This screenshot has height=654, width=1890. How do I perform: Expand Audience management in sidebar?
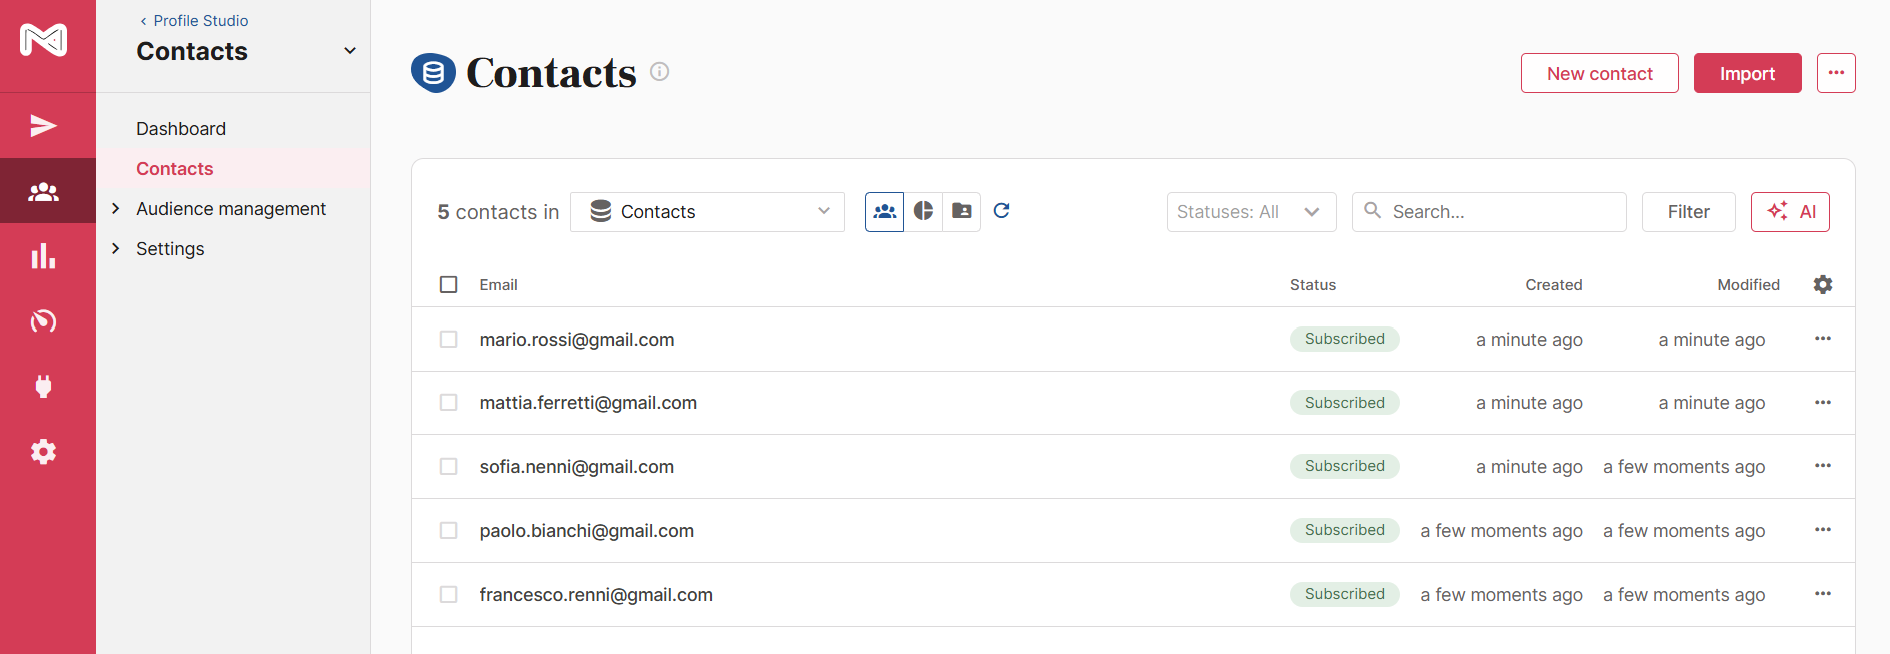pos(231,209)
